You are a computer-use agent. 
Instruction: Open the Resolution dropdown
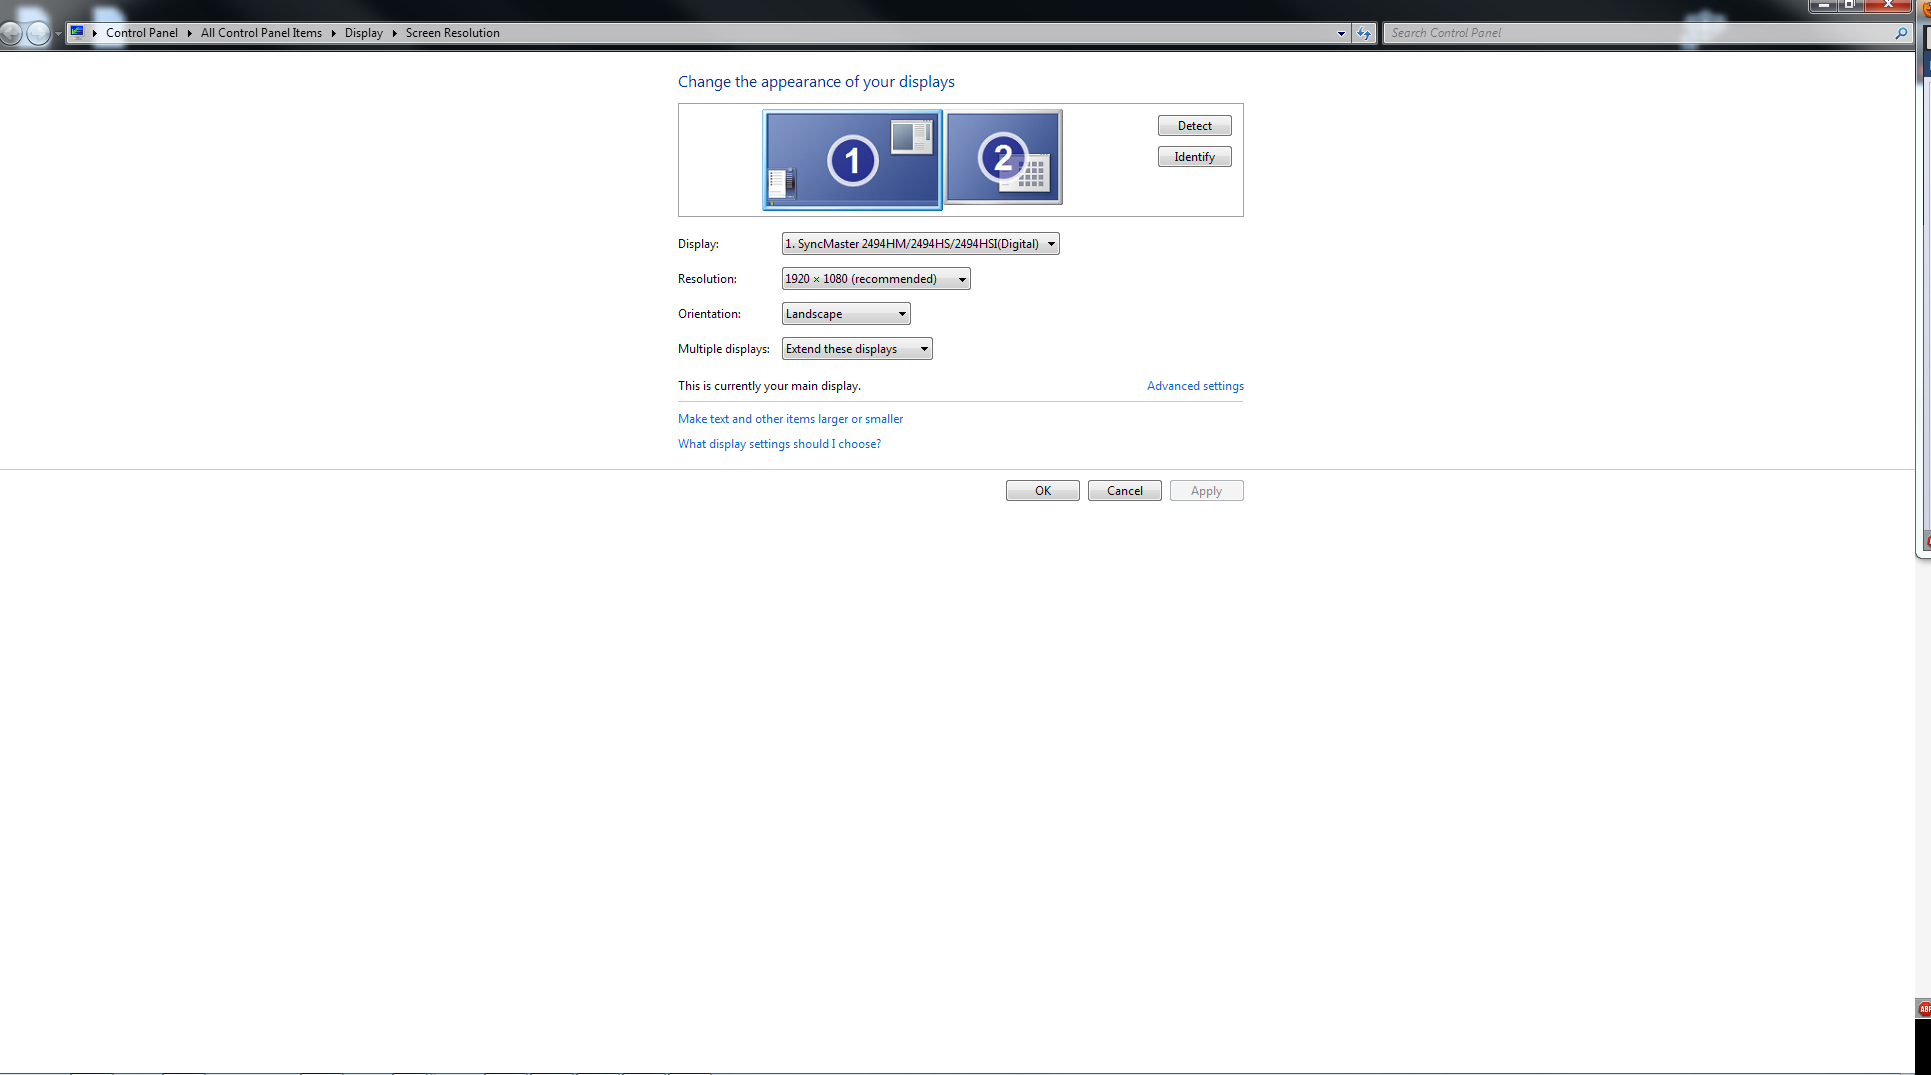[x=876, y=279]
